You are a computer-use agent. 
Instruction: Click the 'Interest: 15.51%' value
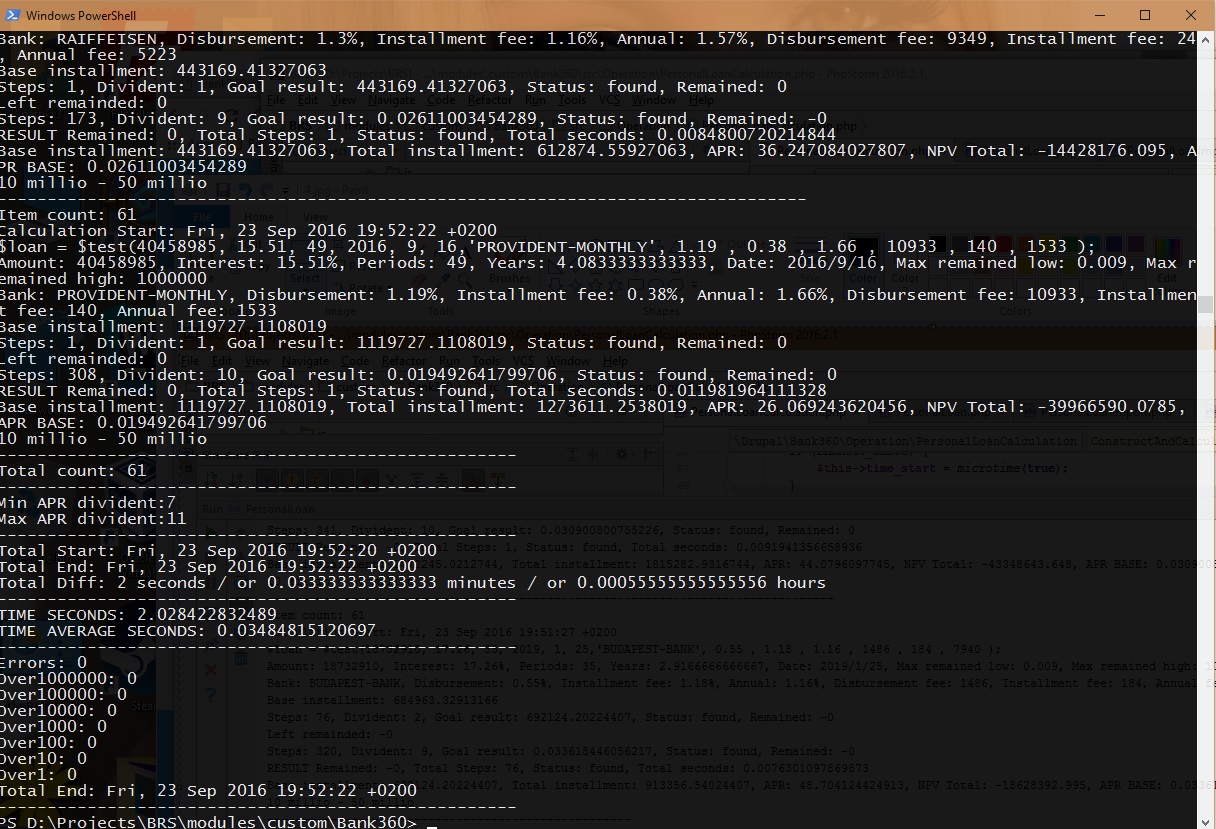coord(257,263)
